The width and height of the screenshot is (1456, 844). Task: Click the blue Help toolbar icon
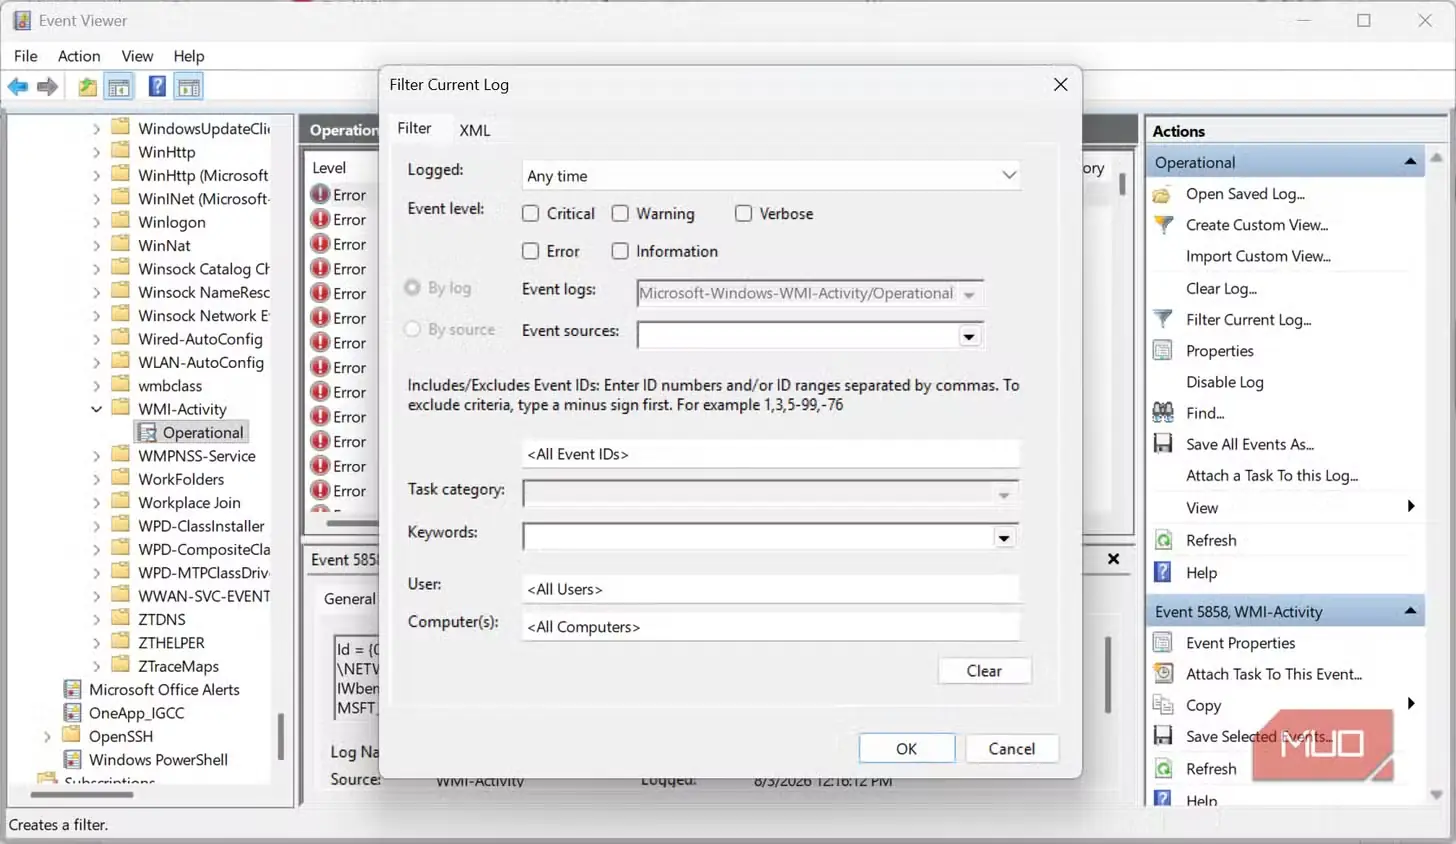[x=157, y=87]
